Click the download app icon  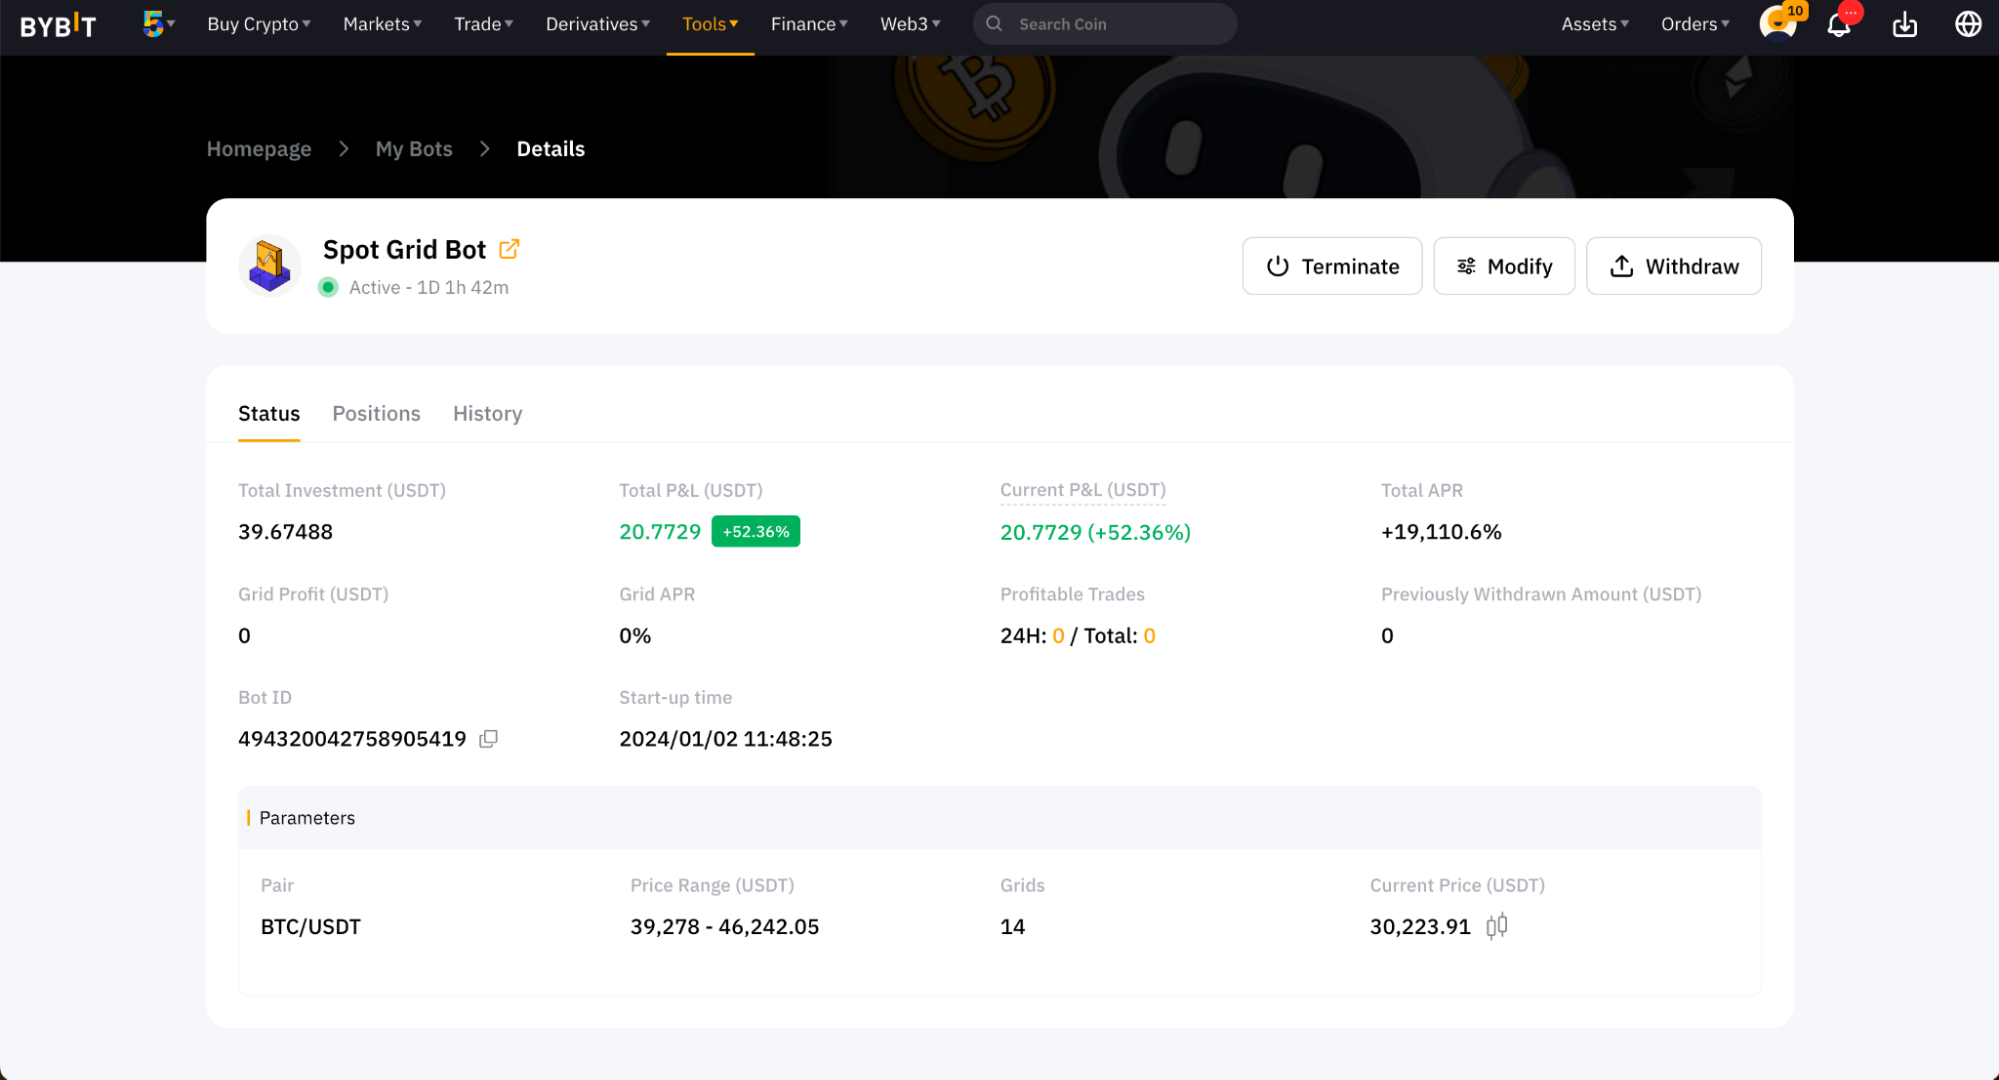click(x=1904, y=24)
